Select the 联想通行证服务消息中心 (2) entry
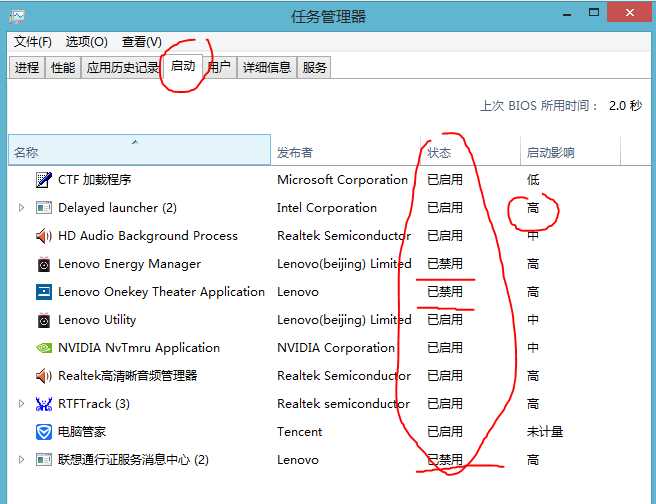Image resolution: width=656 pixels, height=504 pixels. click(133, 460)
